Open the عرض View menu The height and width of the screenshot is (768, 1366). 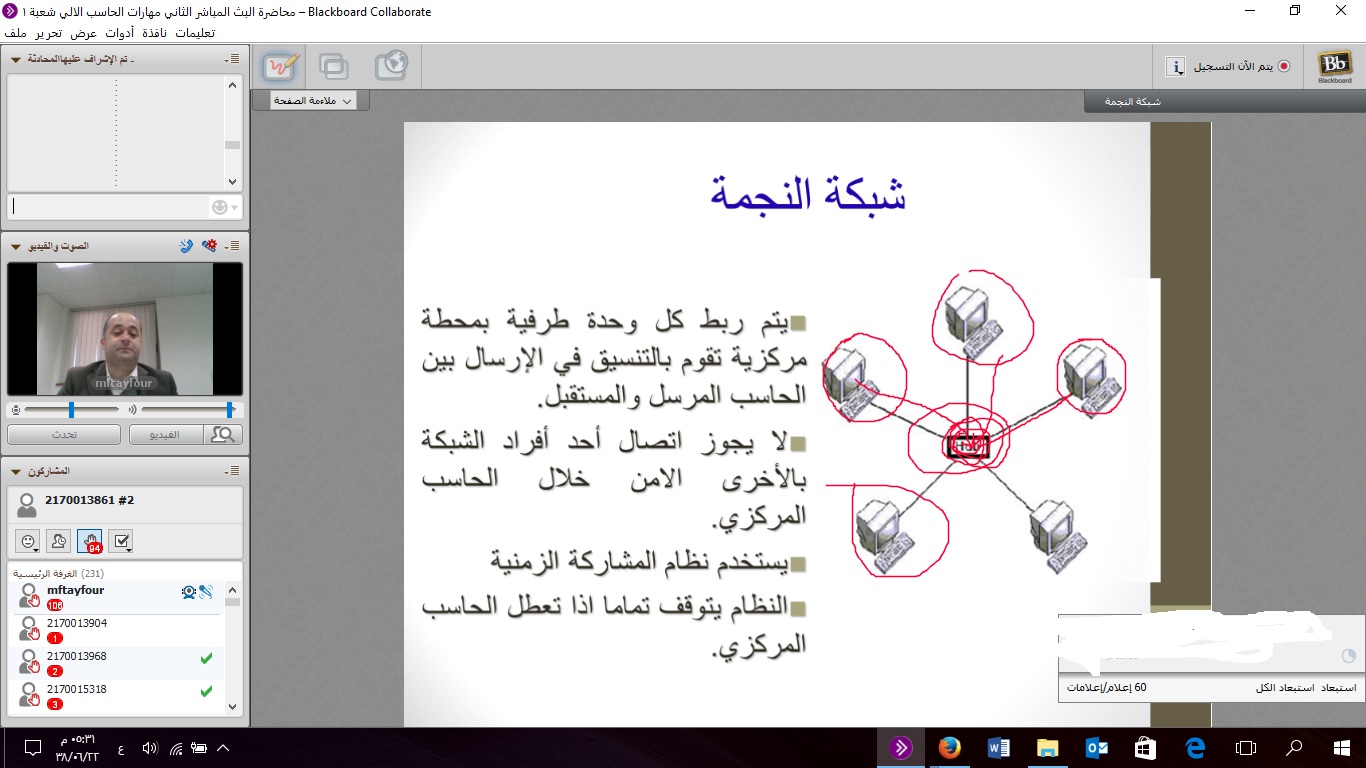click(x=84, y=33)
